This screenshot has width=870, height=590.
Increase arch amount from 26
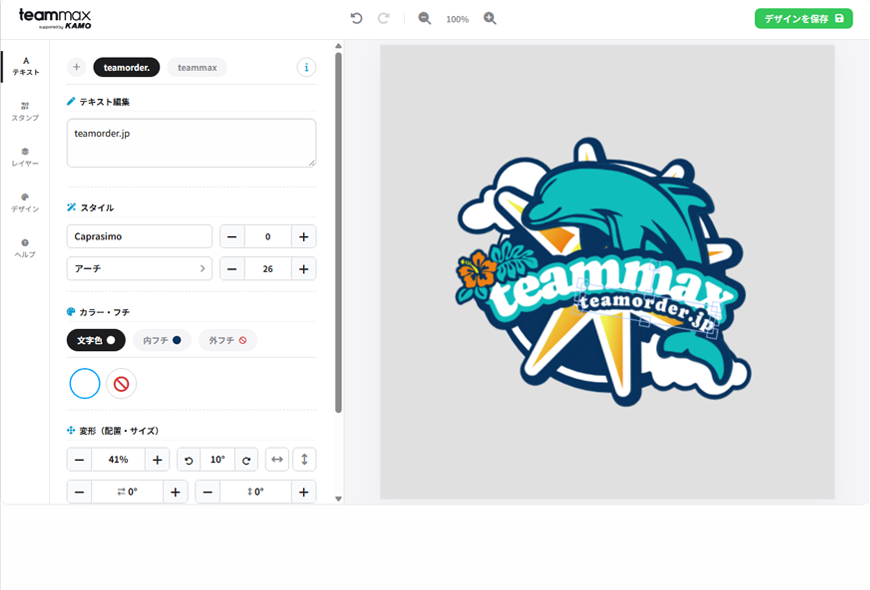pos(304,269)
